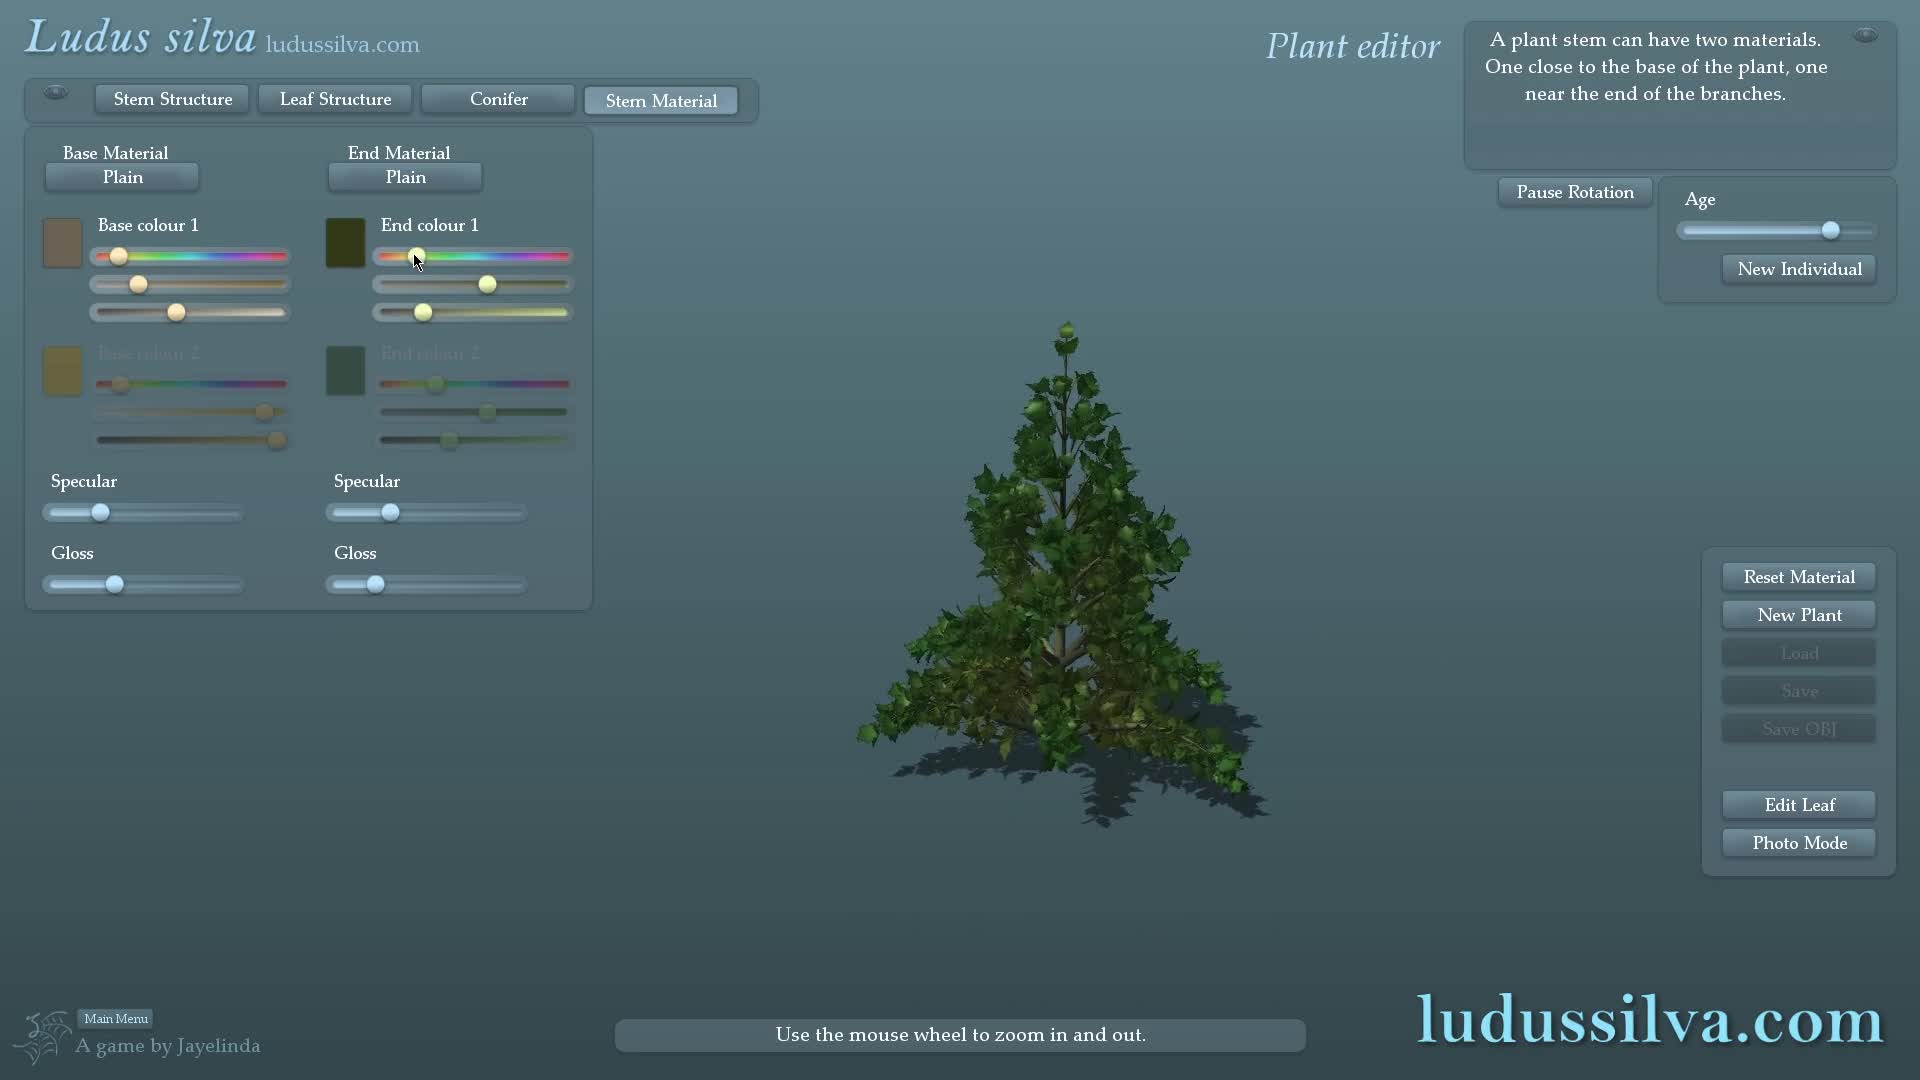Click the ludussilva.com link beside the title
Screen dimensions: 1920x1080
click(343, 45)
